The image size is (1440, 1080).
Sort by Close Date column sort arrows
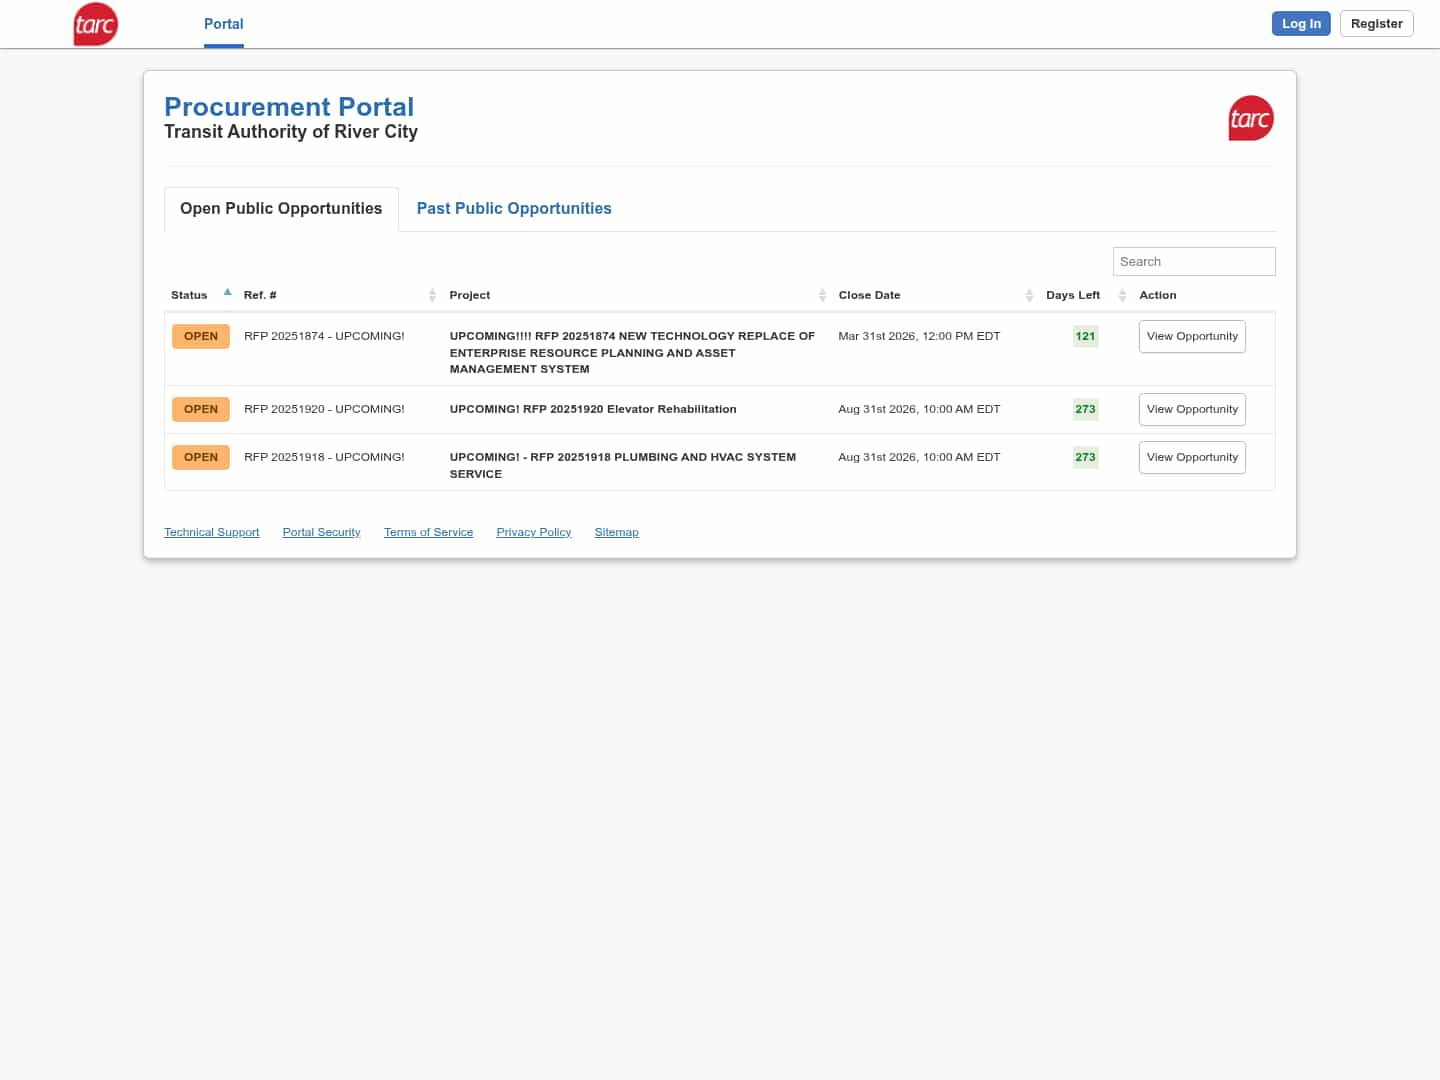pyautogui.click(x=1029, y=295)
